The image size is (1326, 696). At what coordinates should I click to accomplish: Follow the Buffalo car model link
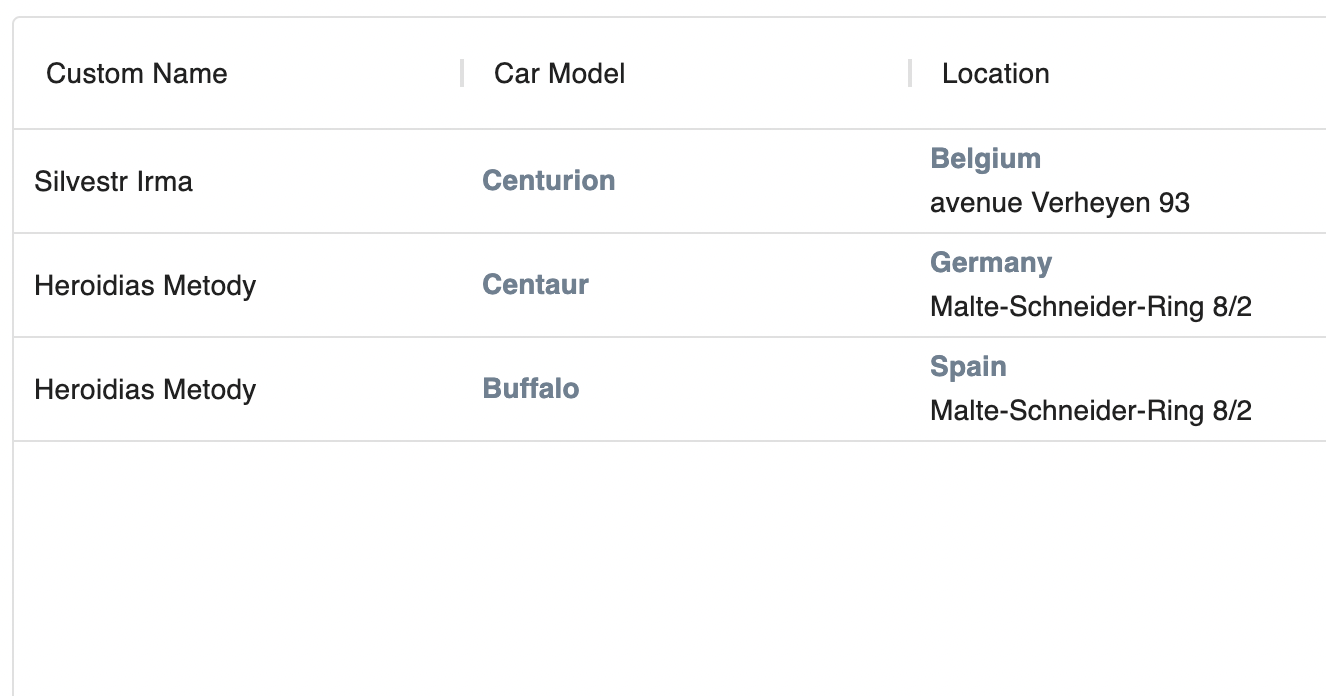(530, 389)
